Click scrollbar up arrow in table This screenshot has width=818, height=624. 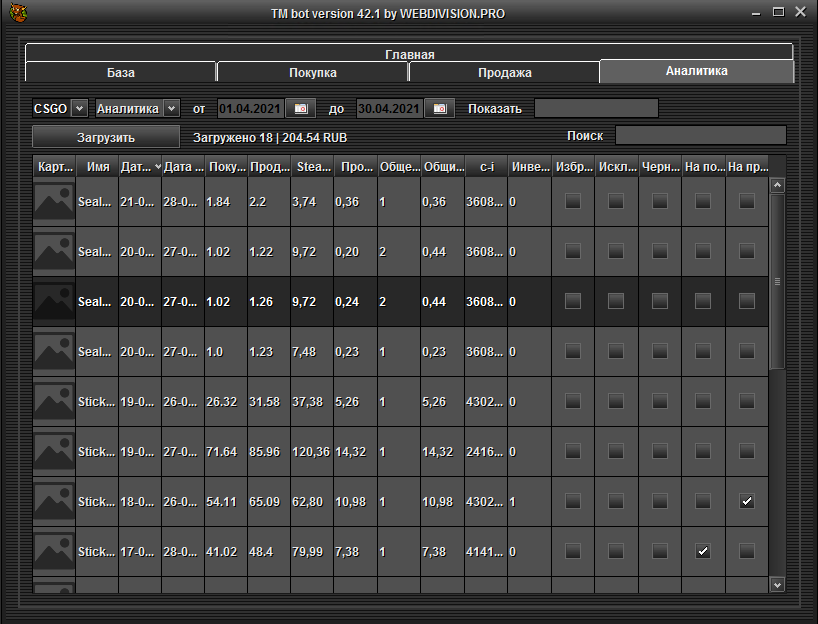777,186
